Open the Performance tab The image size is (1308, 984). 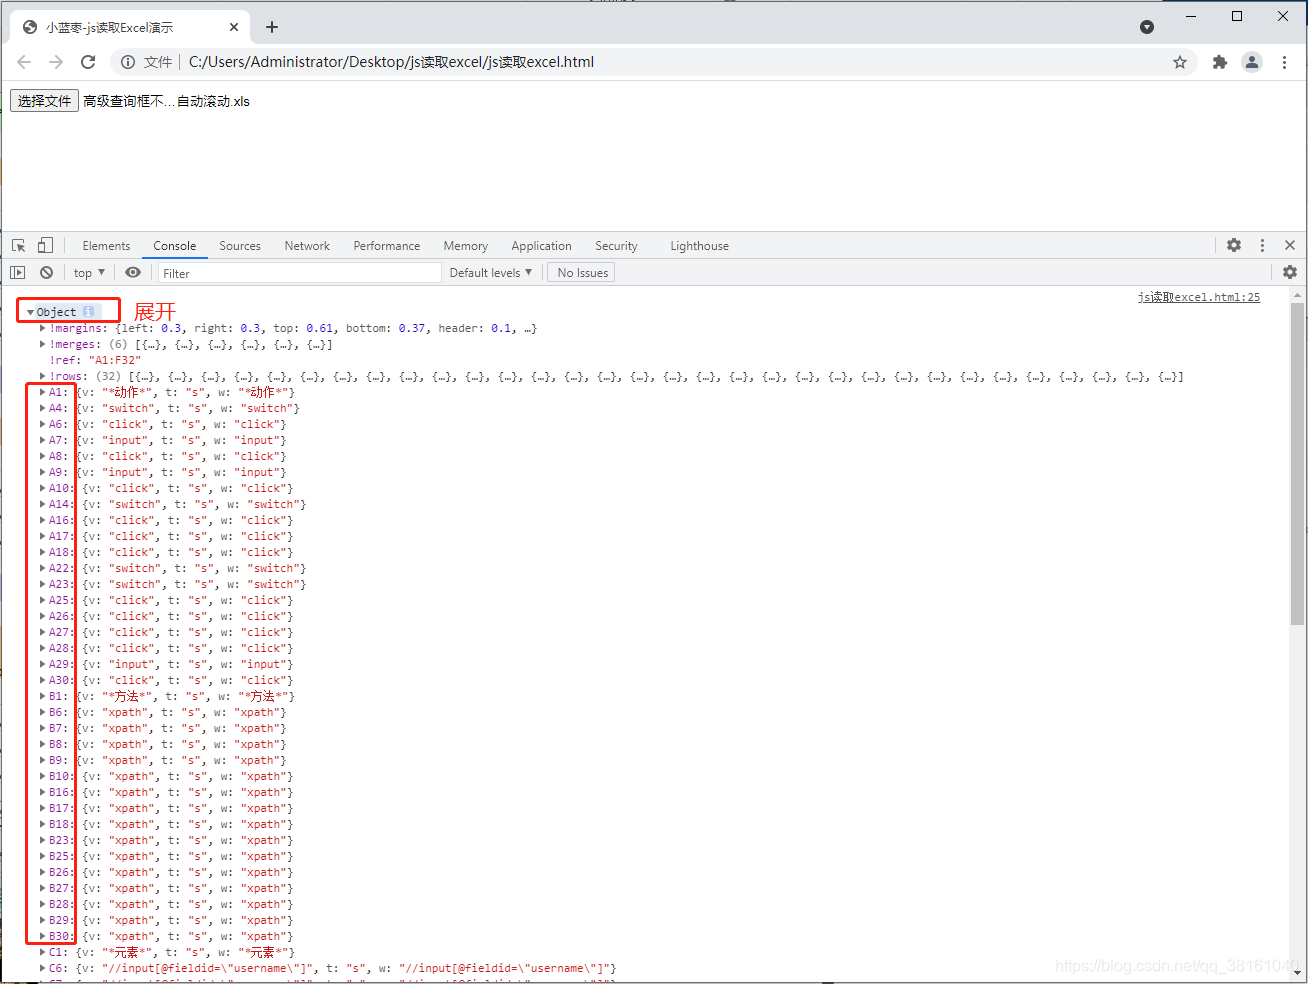(387, 246)
